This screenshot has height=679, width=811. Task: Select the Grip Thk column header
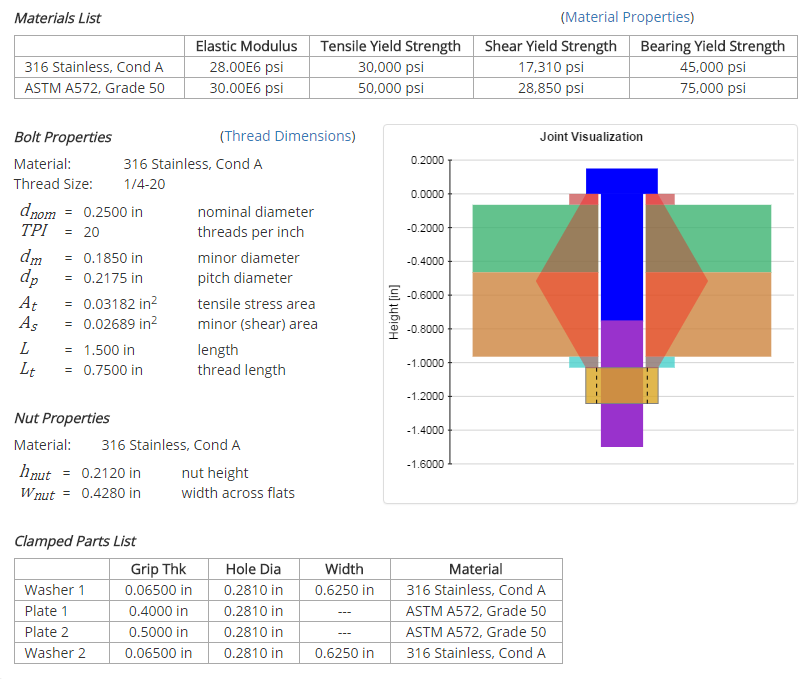(158, 569)
